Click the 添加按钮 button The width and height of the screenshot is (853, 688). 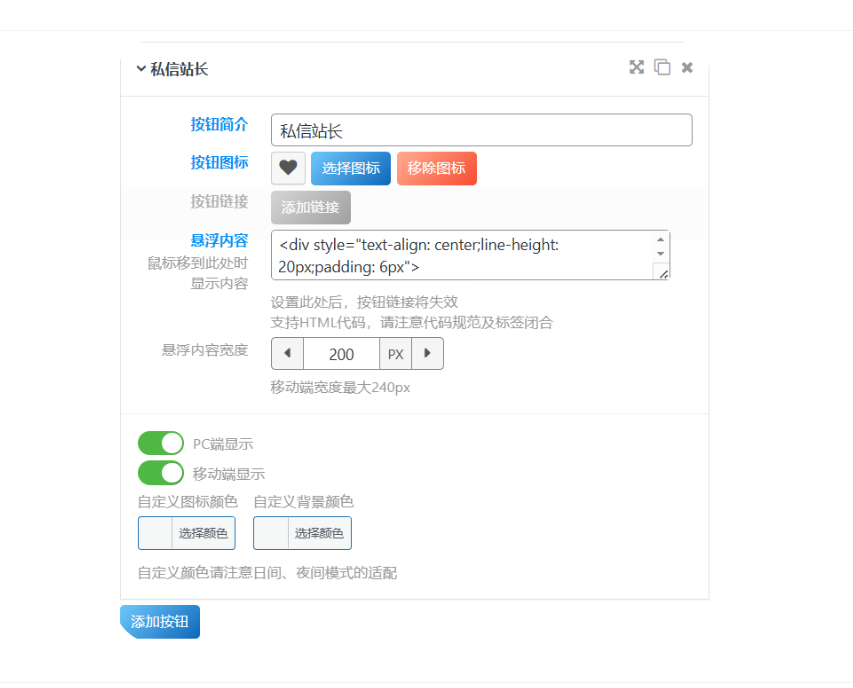pyautogui.click(x=160, y=622)
